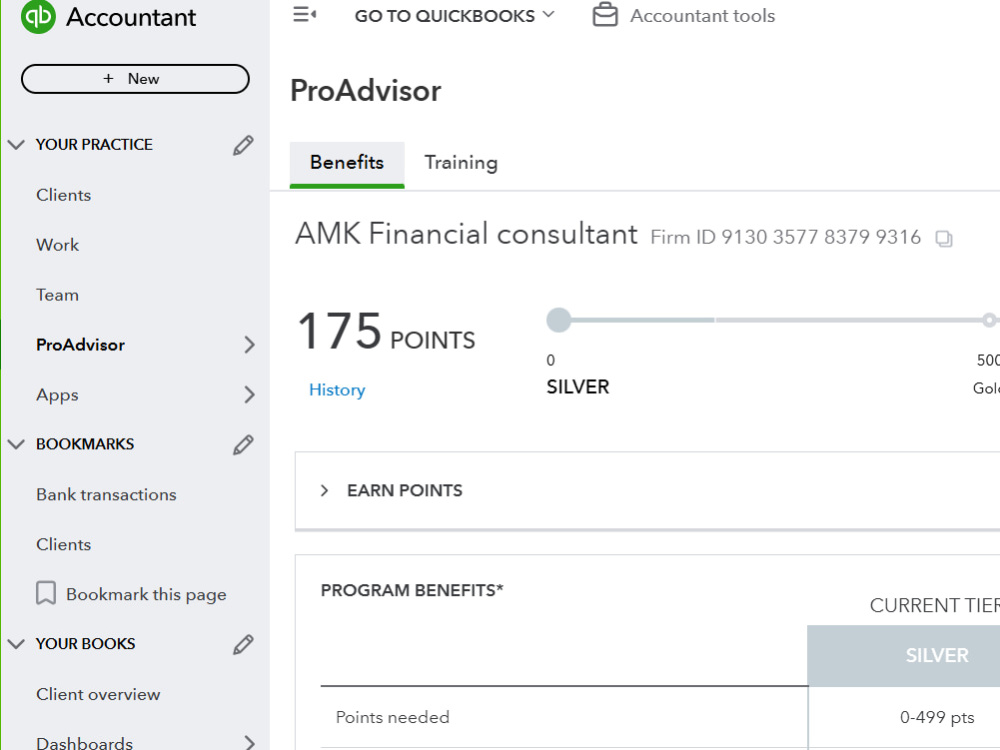This screenshot has height=750, width=1000.
Task: Edit Your Practice section with pencil icon
Action: 243,145
